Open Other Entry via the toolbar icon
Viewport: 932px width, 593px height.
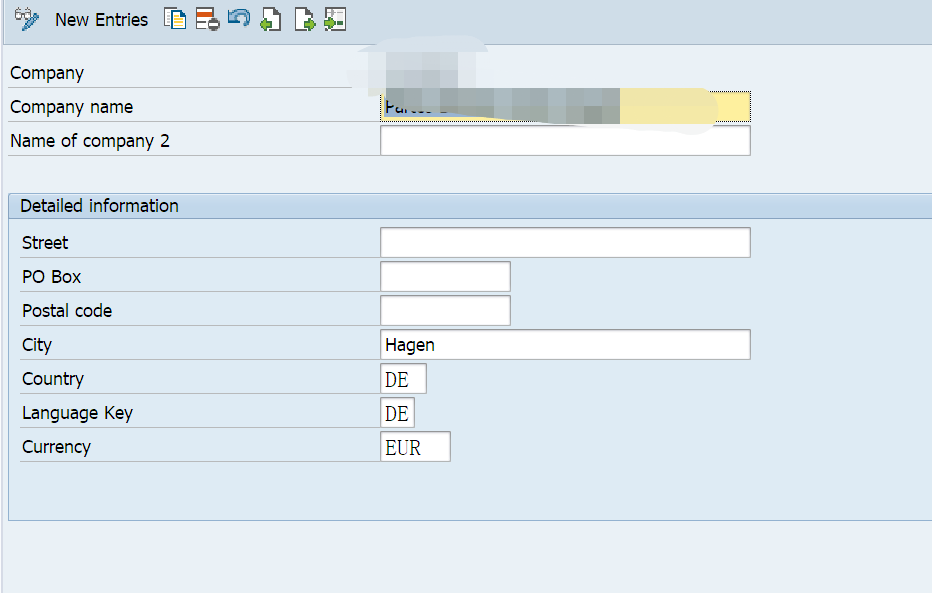click(335, 19)
